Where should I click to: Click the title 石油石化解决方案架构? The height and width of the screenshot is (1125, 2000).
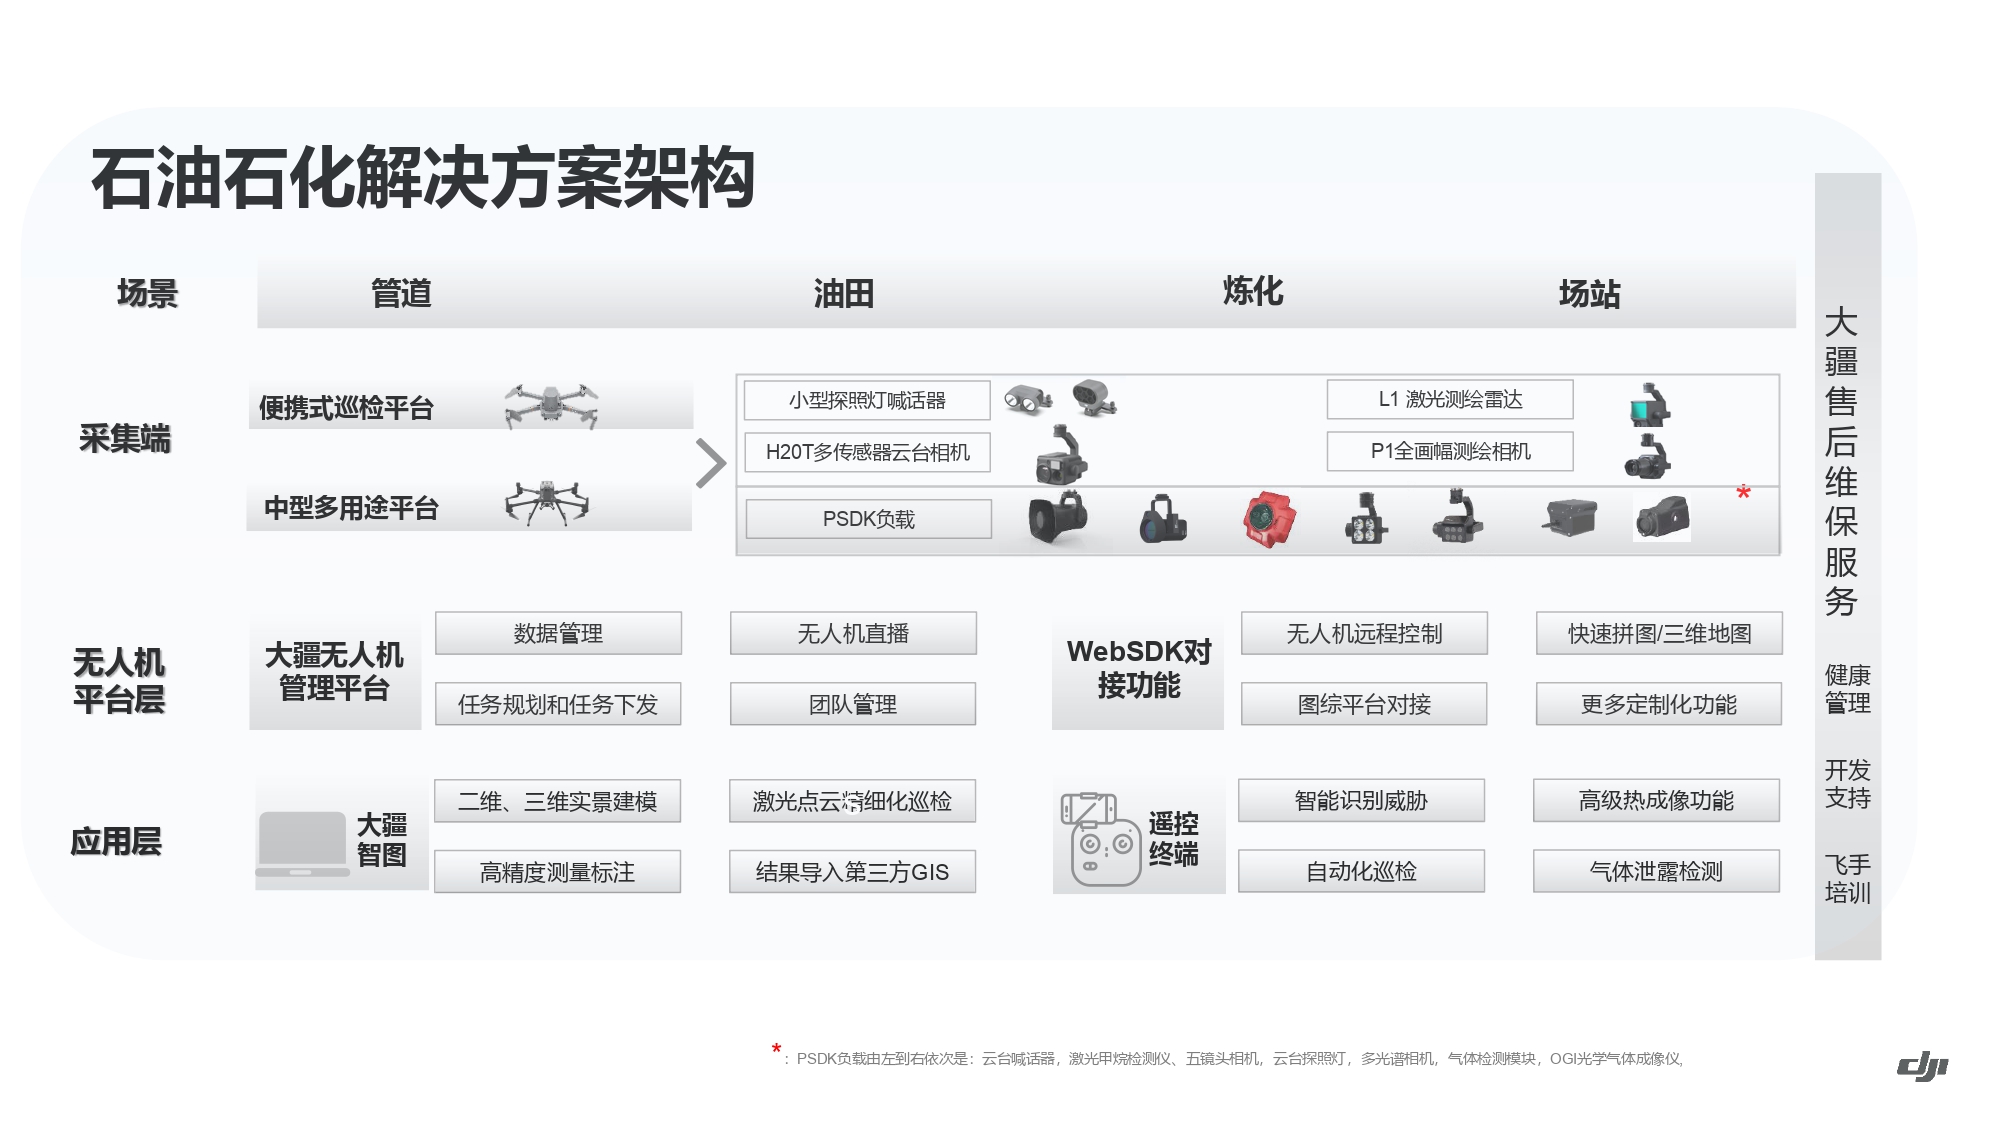click(x=422, y=178)
